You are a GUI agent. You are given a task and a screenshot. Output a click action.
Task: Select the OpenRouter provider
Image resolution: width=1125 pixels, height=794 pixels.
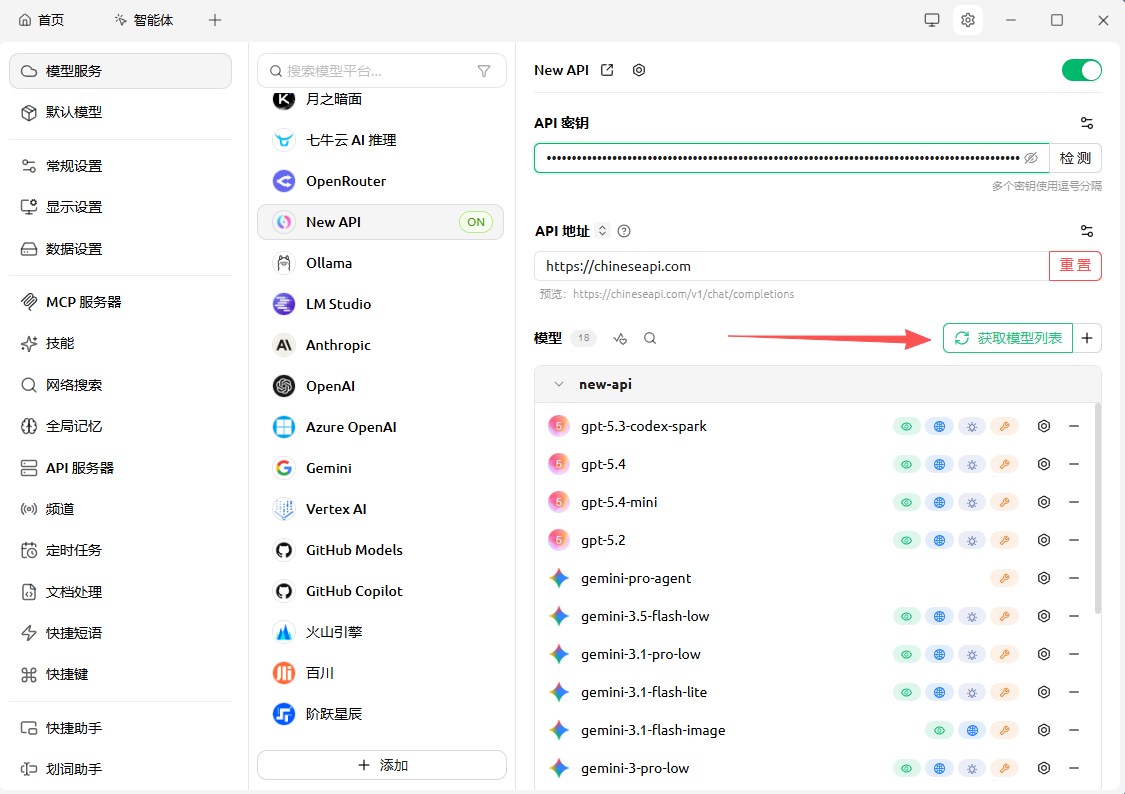(x=380, y=181)
